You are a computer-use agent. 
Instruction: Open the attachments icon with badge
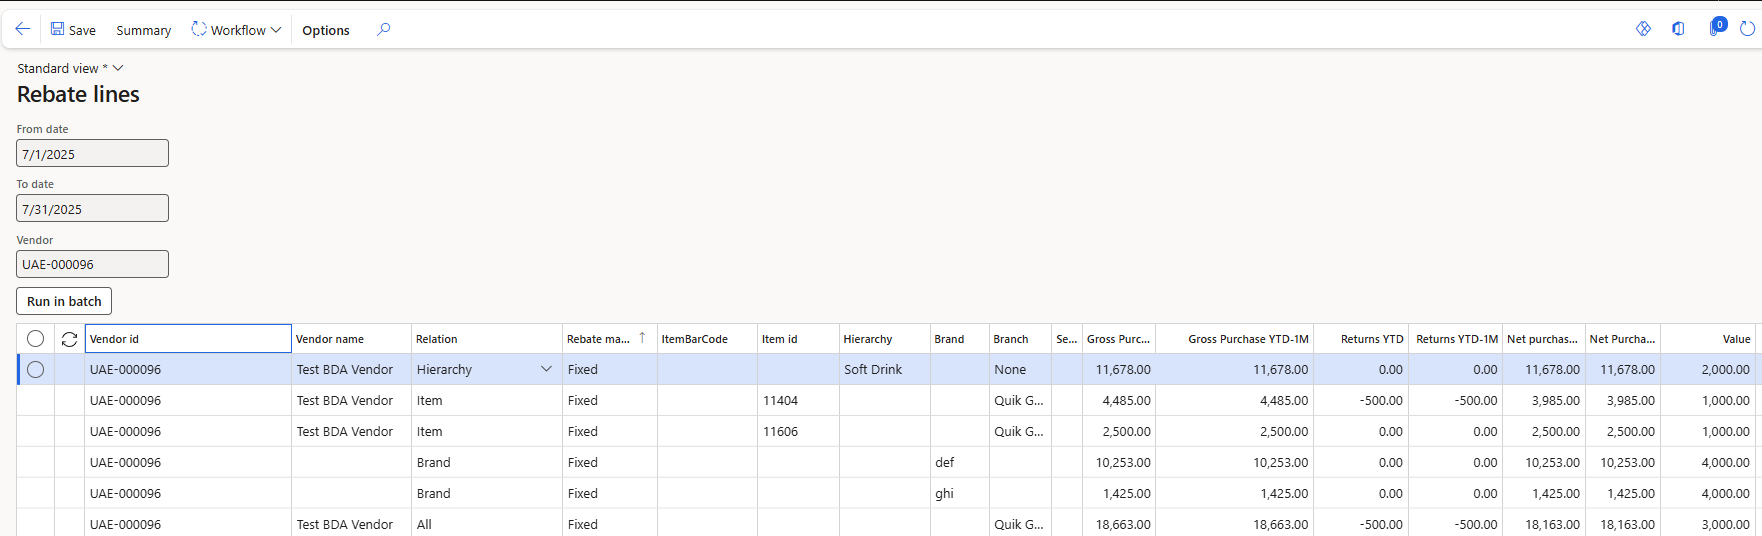point(1716,27)
